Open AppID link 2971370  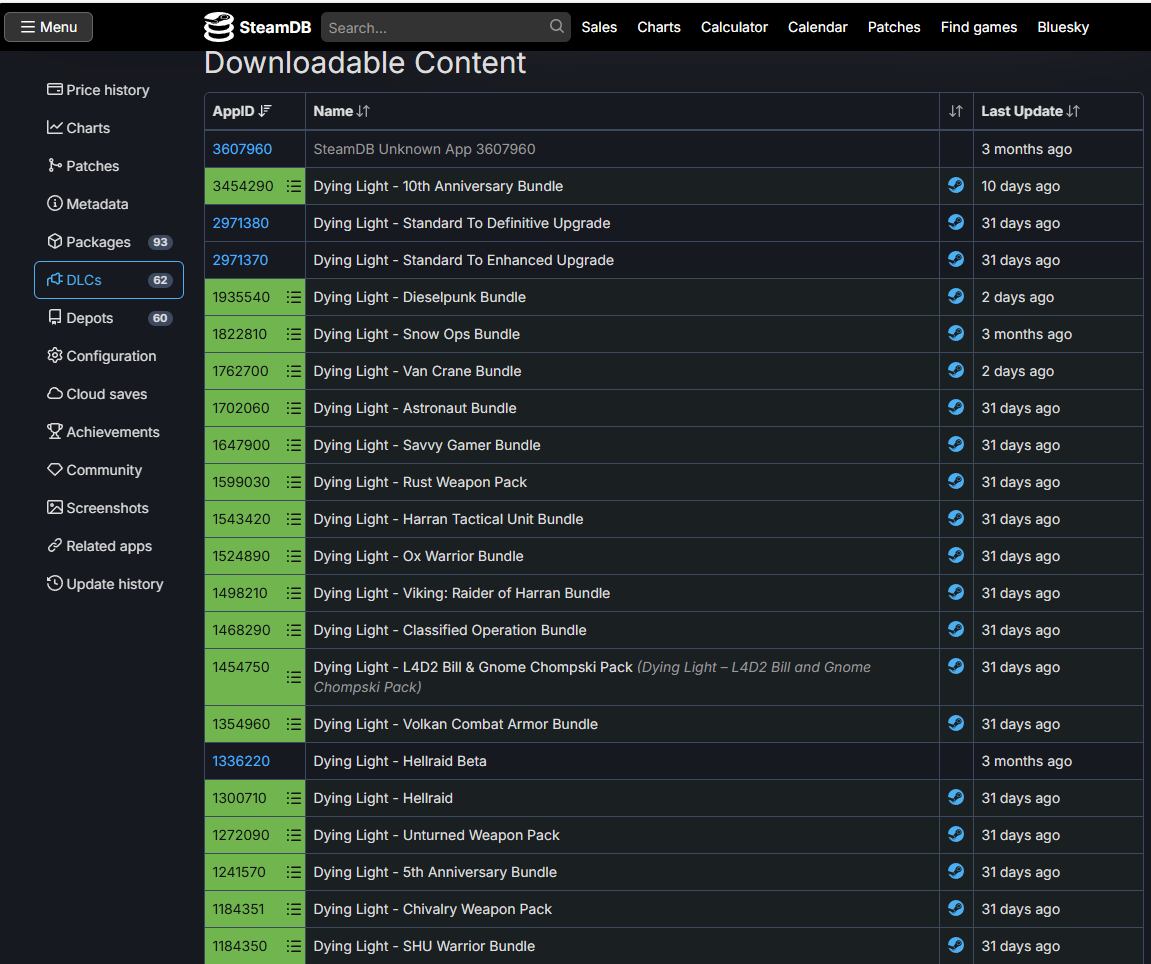(240, 260)
